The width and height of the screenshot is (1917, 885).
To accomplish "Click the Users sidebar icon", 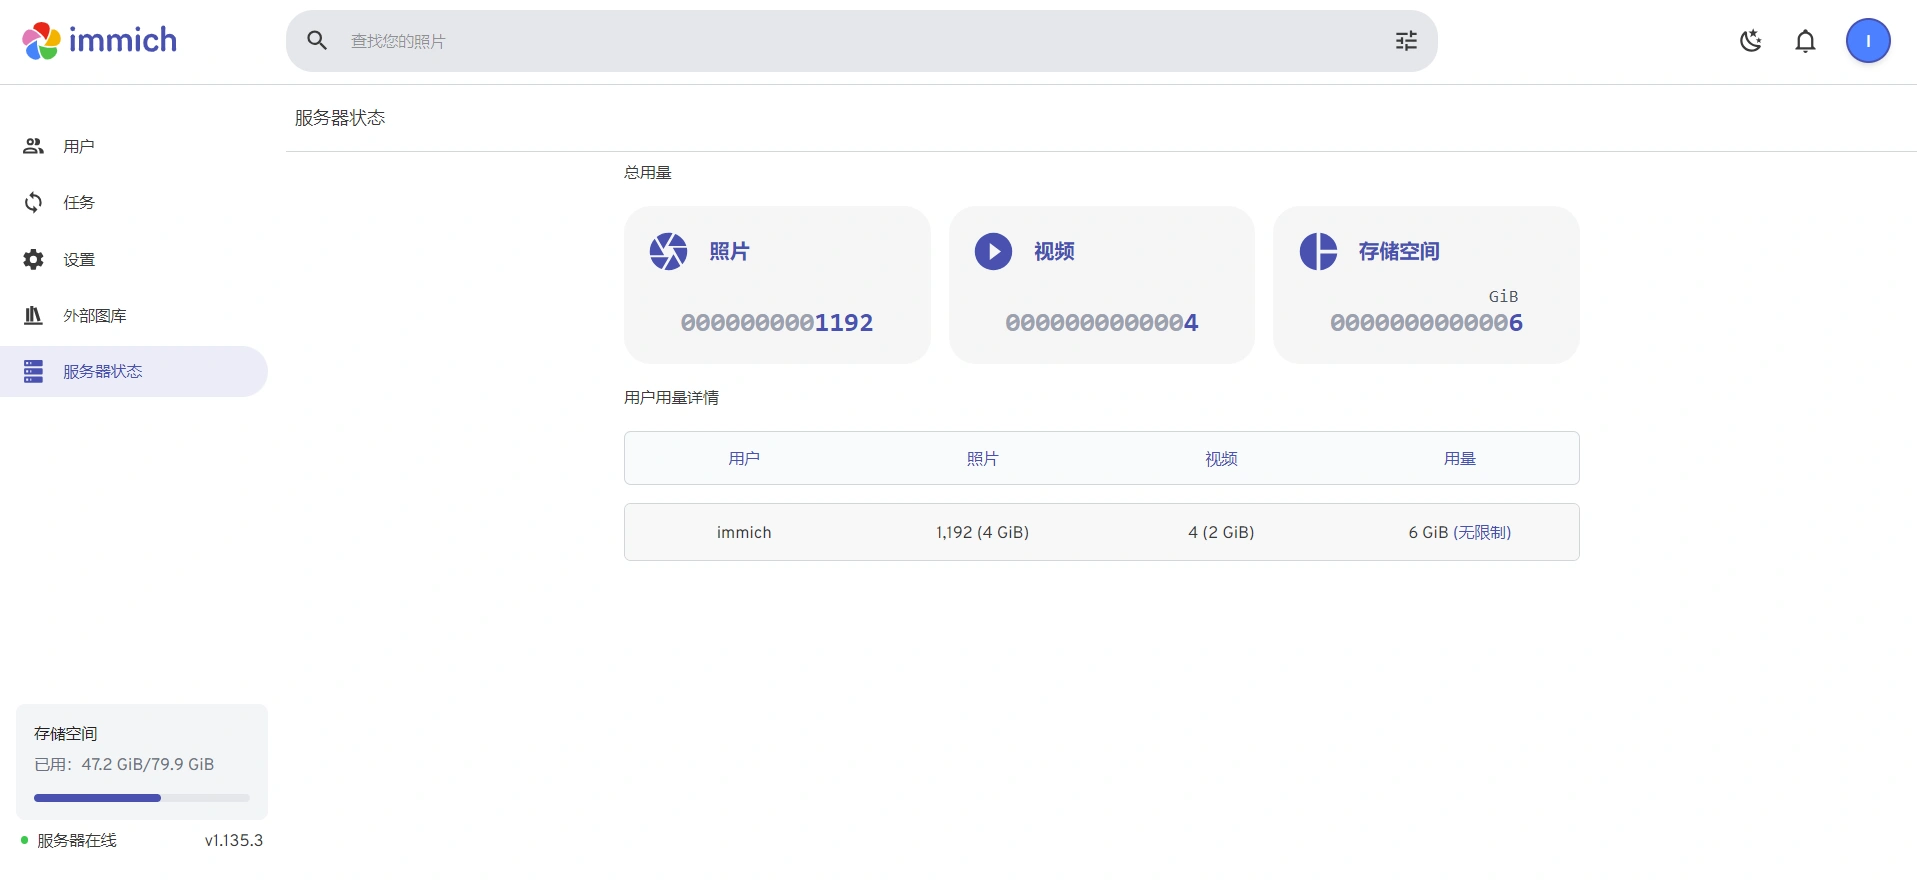I will (33, 146).
